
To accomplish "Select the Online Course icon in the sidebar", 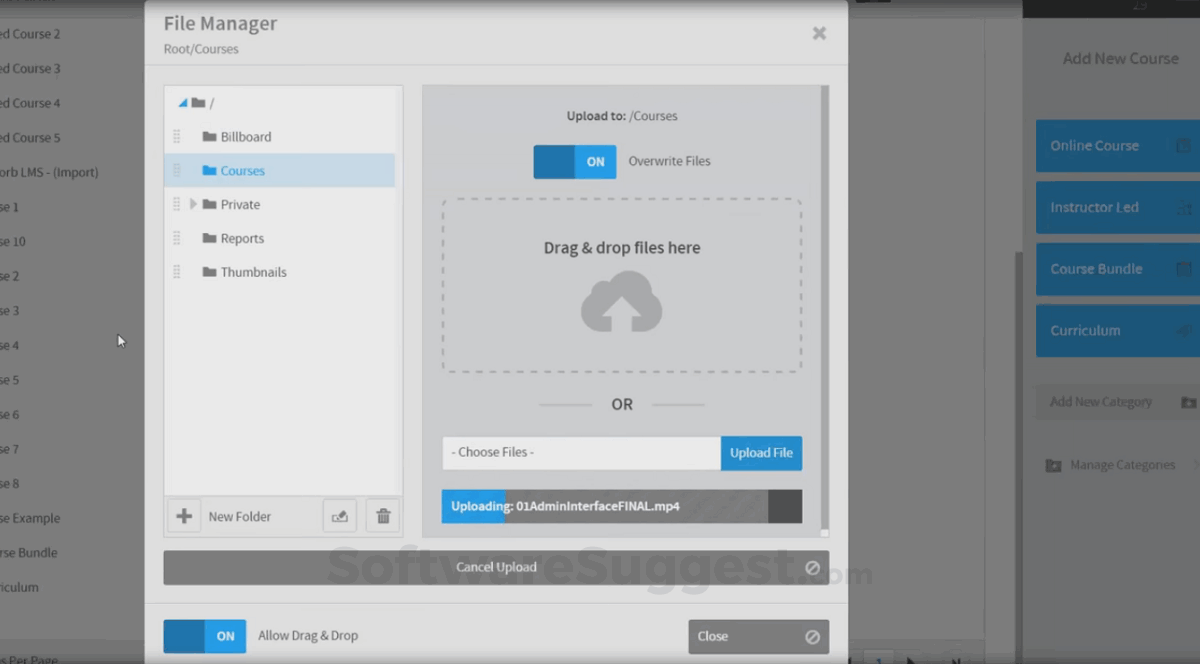I will [x=1184, y=145].
